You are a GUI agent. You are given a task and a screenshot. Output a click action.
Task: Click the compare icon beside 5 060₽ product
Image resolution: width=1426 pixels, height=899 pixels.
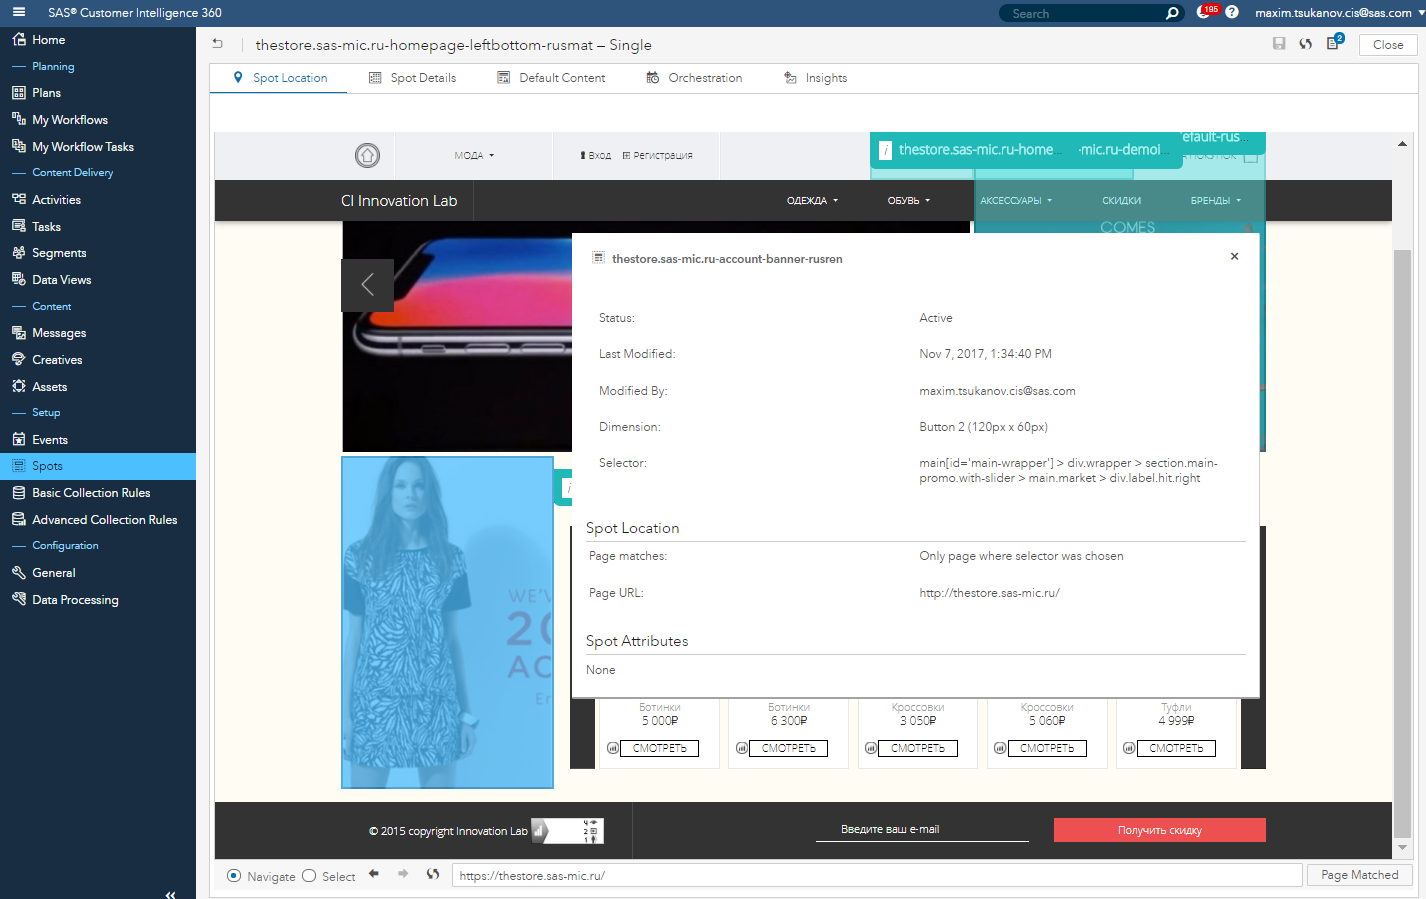(x=1000, y=748)
